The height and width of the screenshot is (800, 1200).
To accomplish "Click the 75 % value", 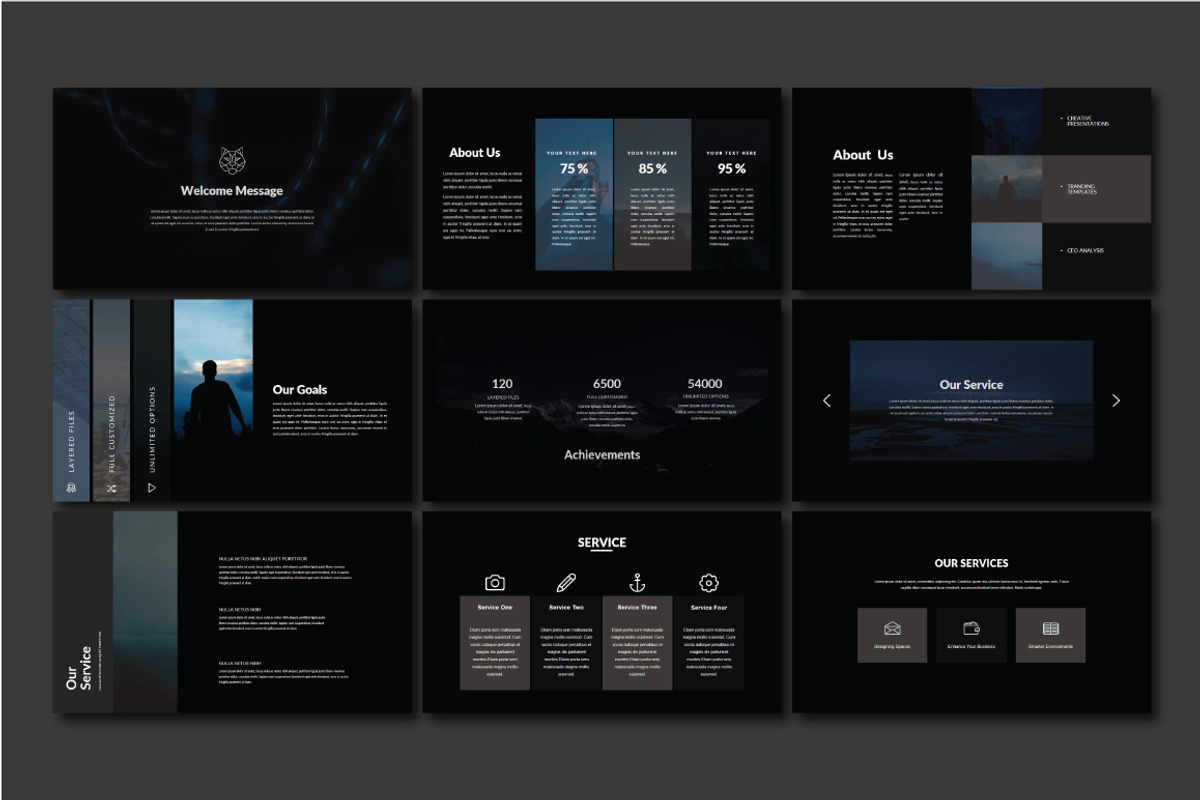I will tap(574, 169).
